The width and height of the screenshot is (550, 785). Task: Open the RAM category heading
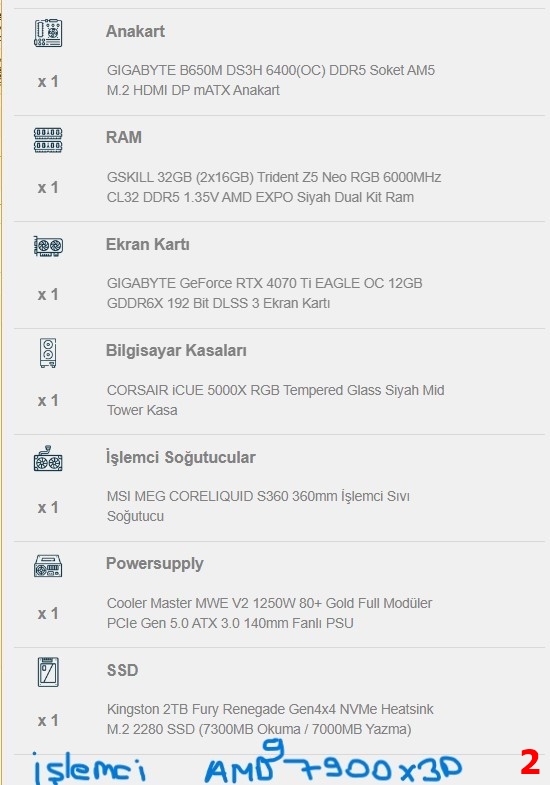click(x=124, y=137)
